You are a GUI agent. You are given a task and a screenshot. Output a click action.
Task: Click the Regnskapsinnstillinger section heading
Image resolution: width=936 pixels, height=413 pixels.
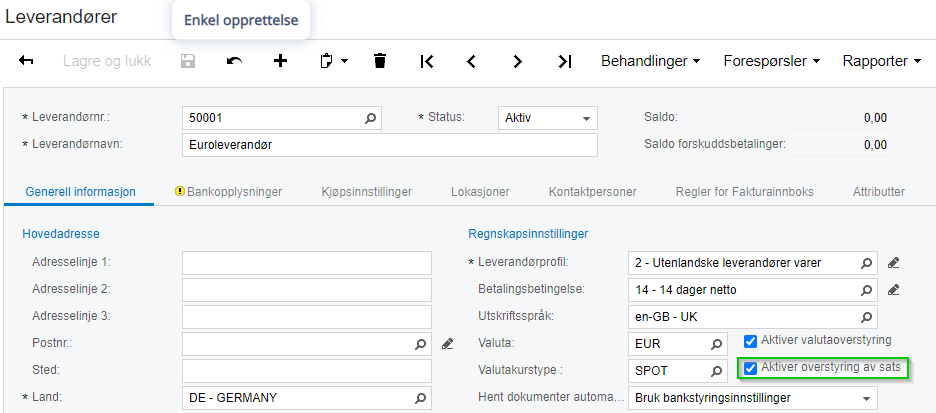click(x=528, y=234)
